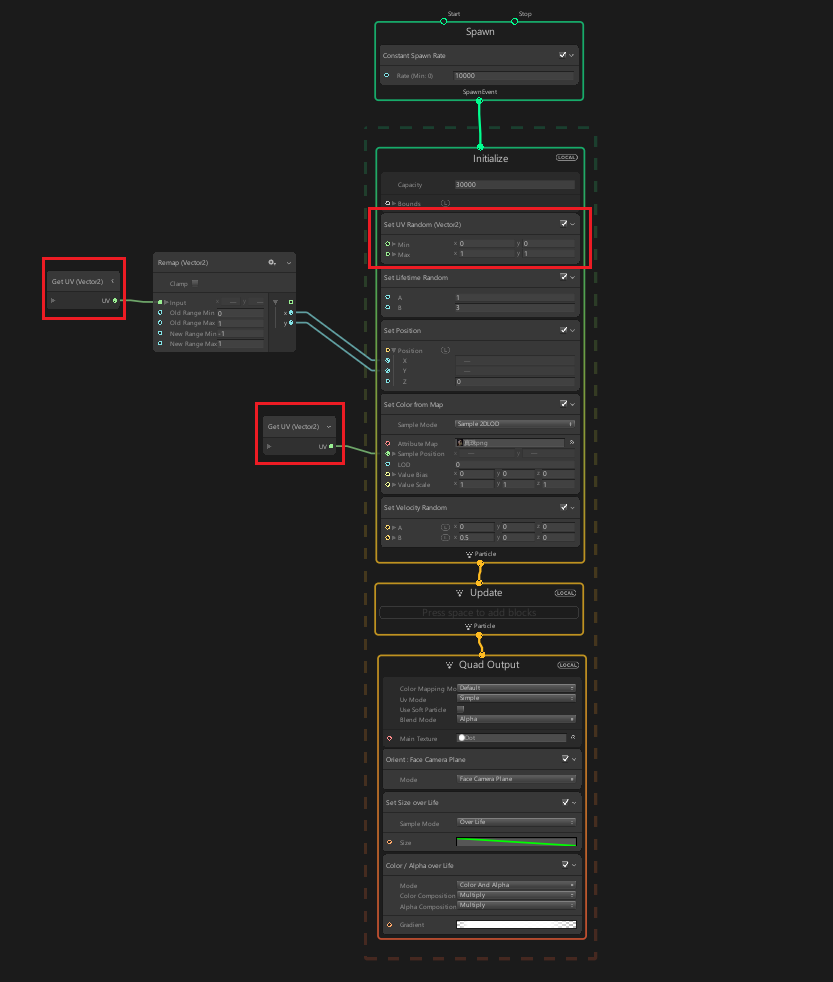
Task: Open the Orient Mode Face Camera Plane dropdown
Action: click(516, 779)
